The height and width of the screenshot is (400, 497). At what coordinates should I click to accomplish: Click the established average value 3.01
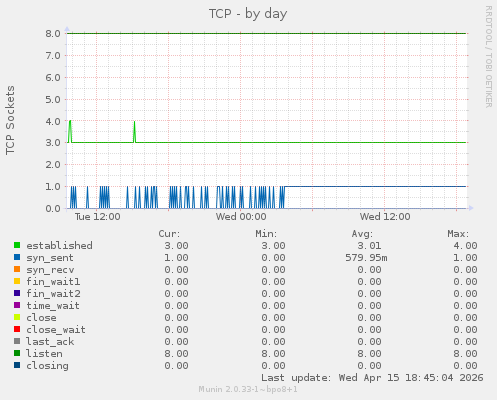click(369, 246)
